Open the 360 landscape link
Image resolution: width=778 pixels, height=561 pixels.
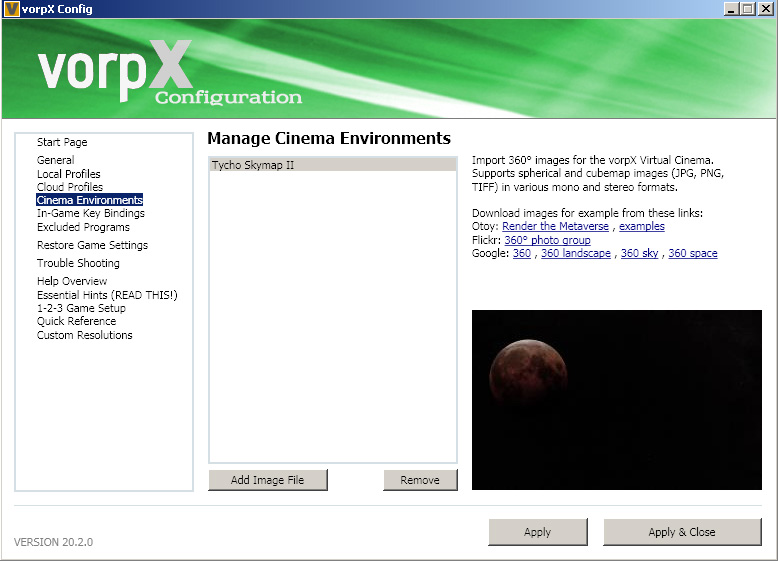(576, 253)
